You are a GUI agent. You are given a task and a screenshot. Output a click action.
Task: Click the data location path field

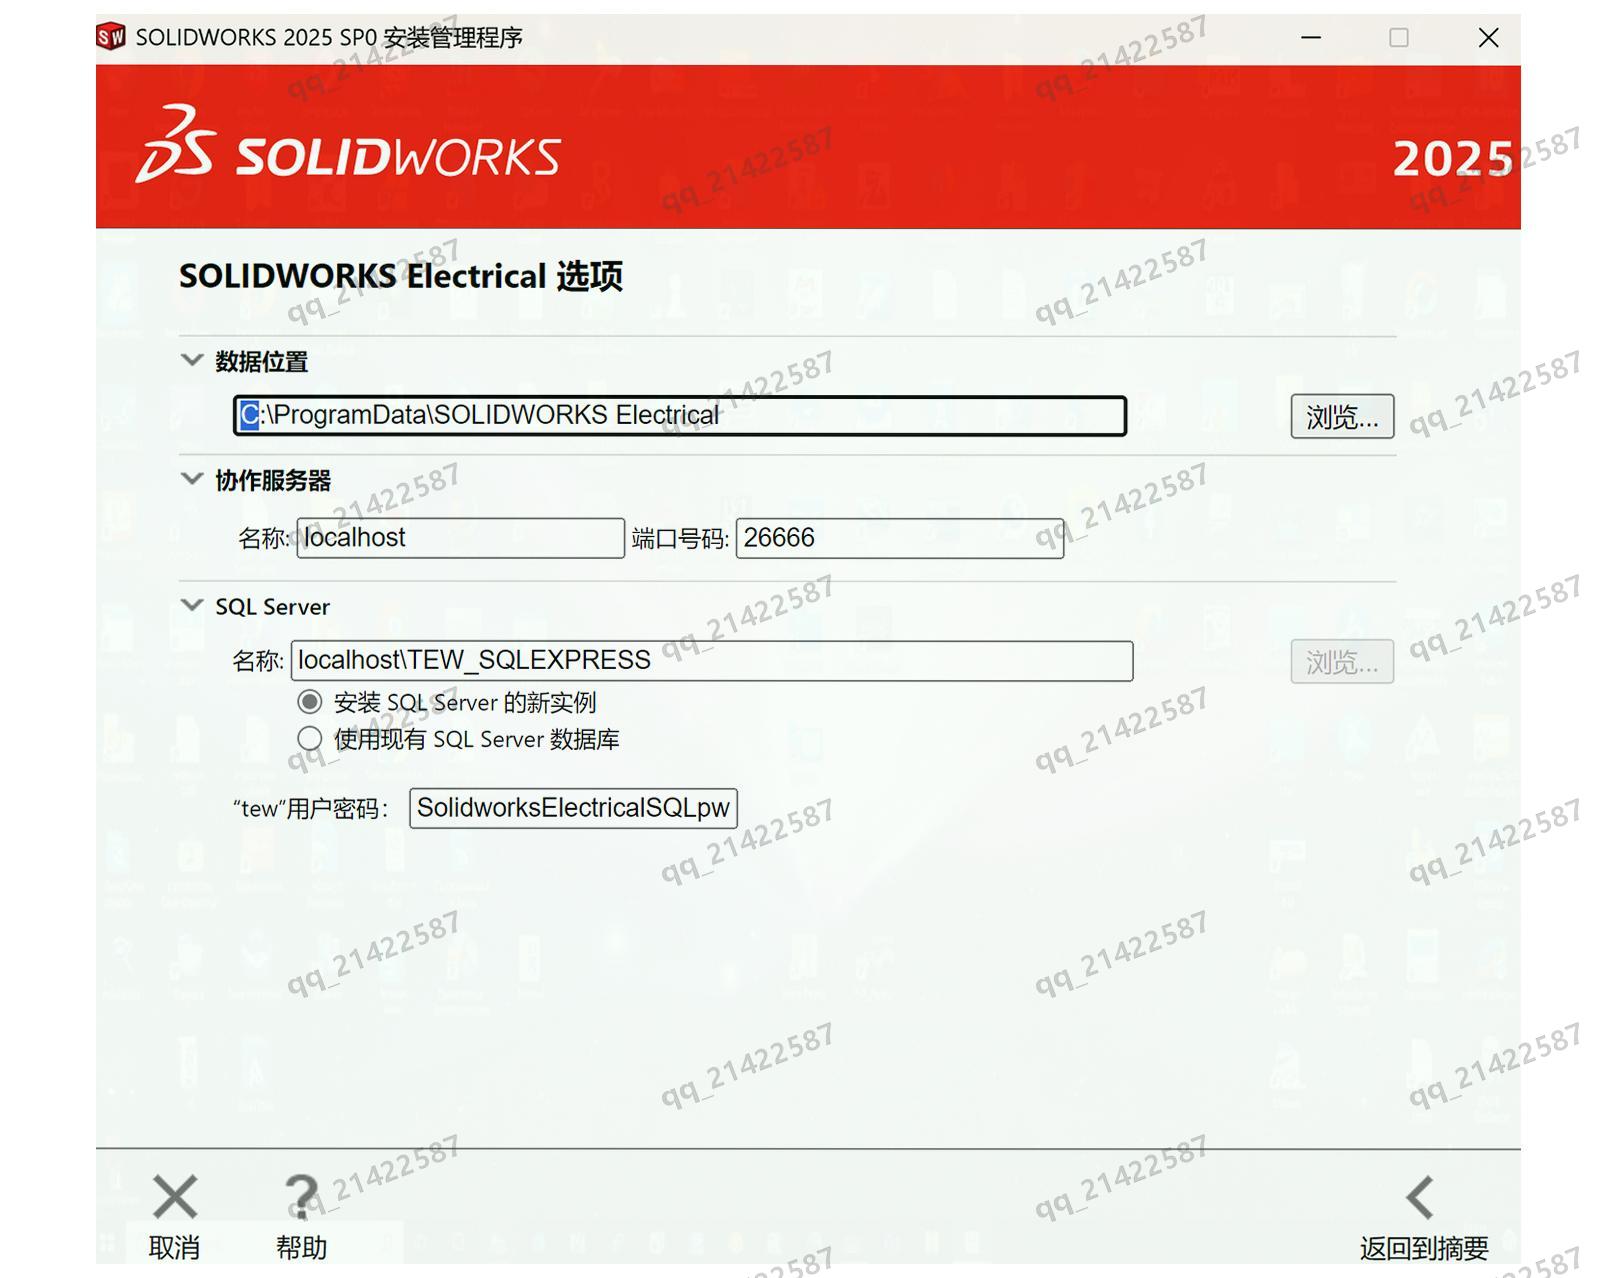pyautogui.click(x=680, y=416)
